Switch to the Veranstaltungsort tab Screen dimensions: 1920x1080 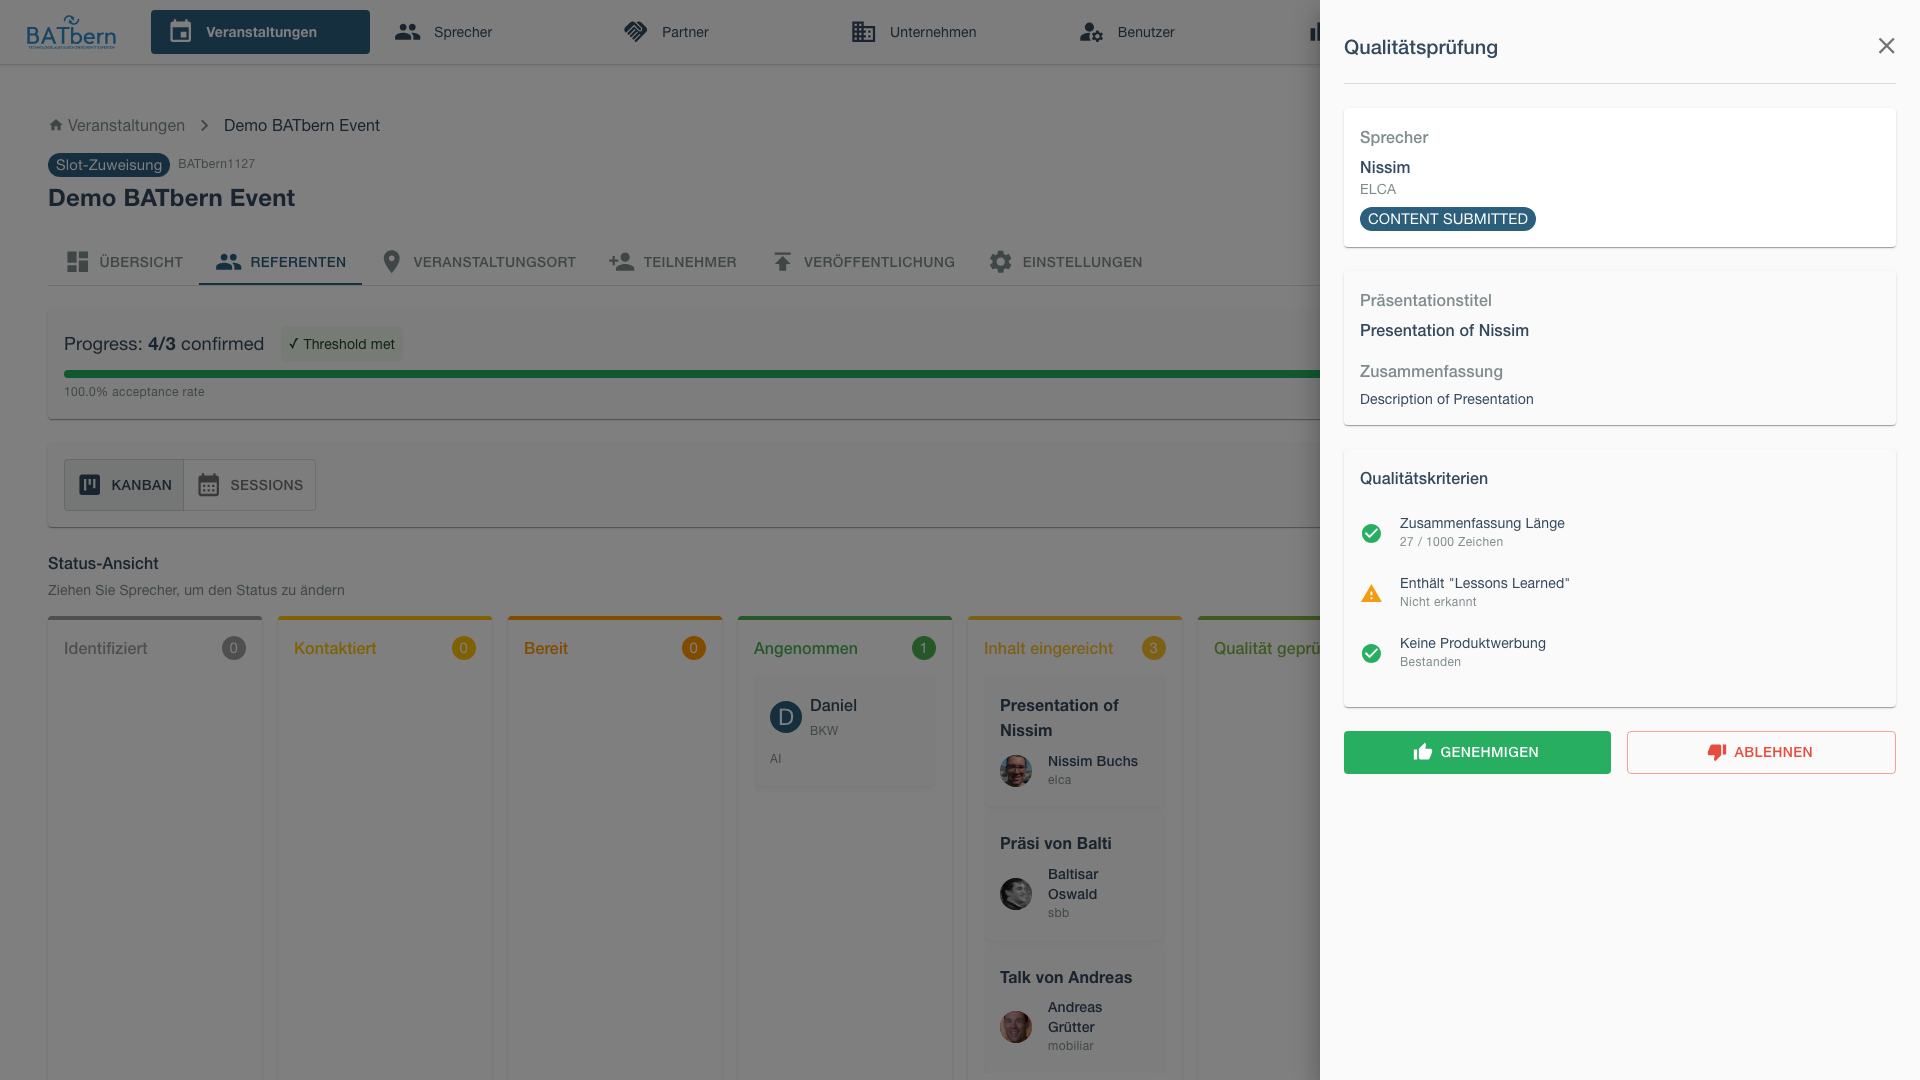478,262
